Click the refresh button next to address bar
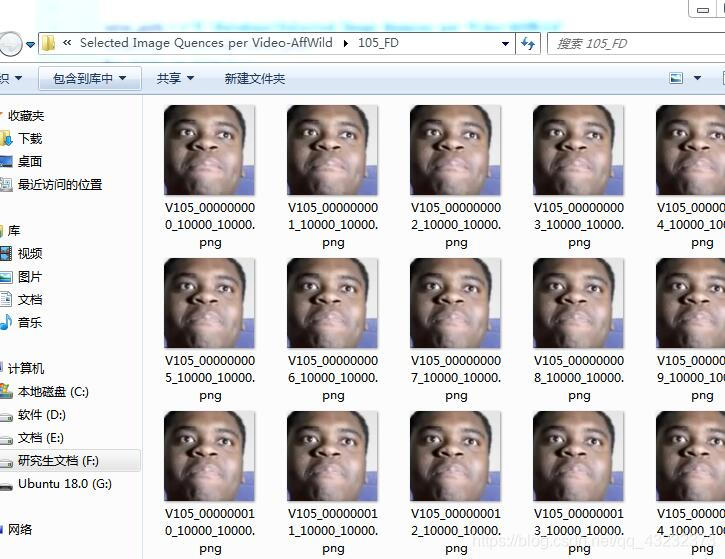The width and height of the screenshot is (725, 559). 528,43
